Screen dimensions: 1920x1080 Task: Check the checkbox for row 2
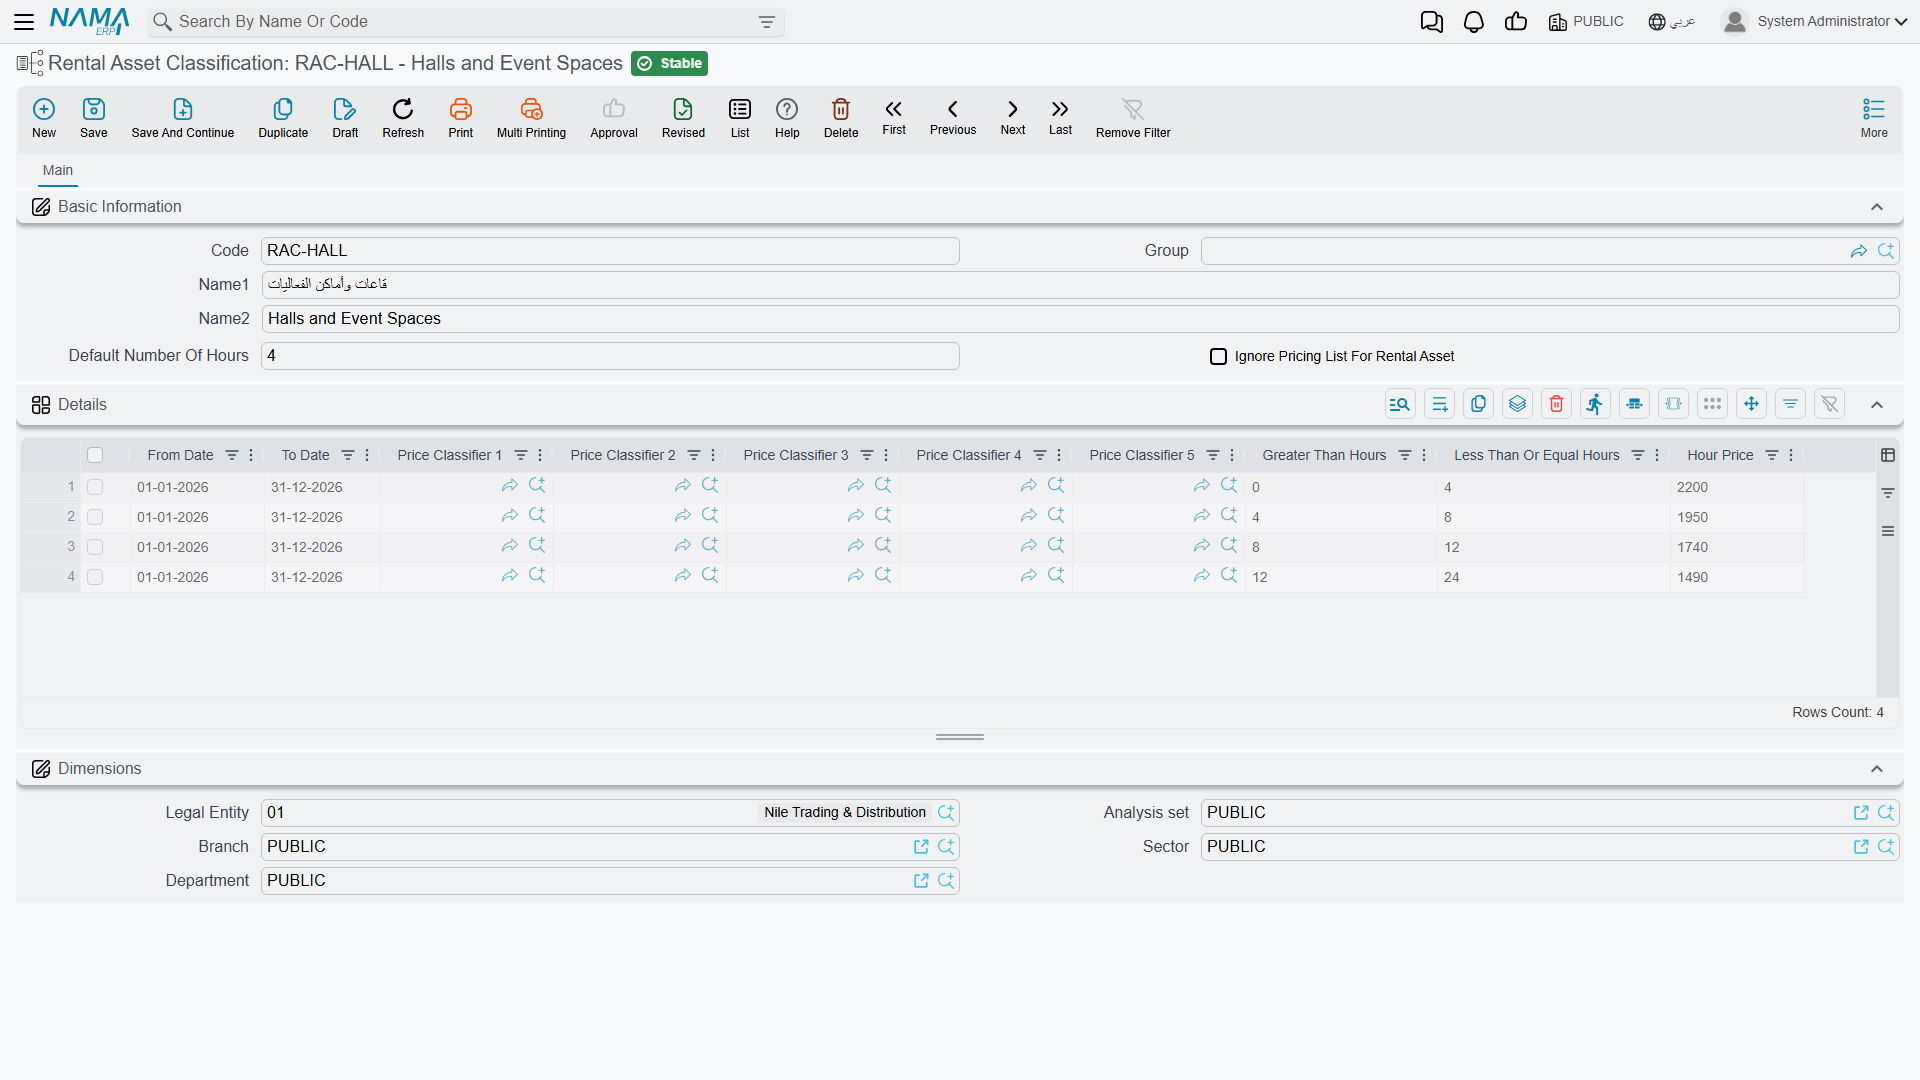click(x=95, y=517)
